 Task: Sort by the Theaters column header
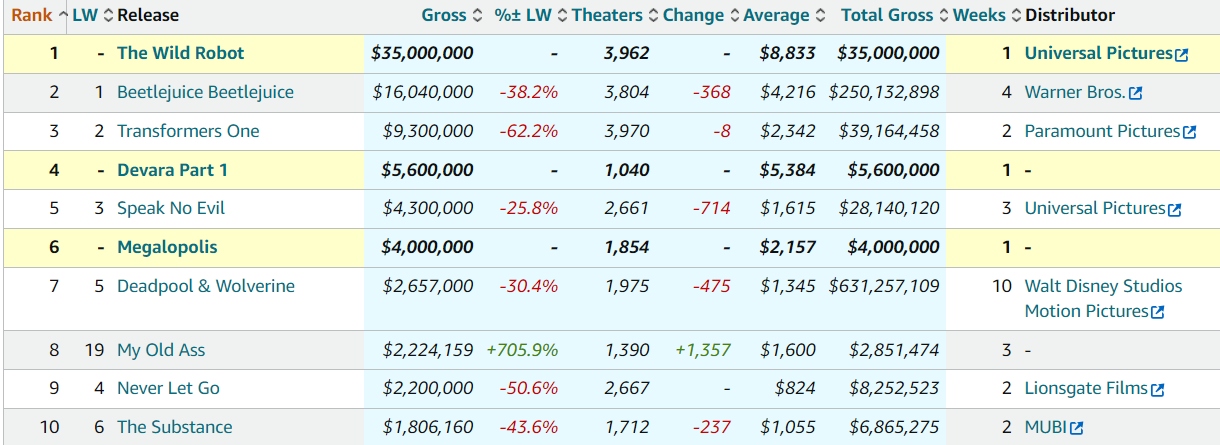point(607,15)
